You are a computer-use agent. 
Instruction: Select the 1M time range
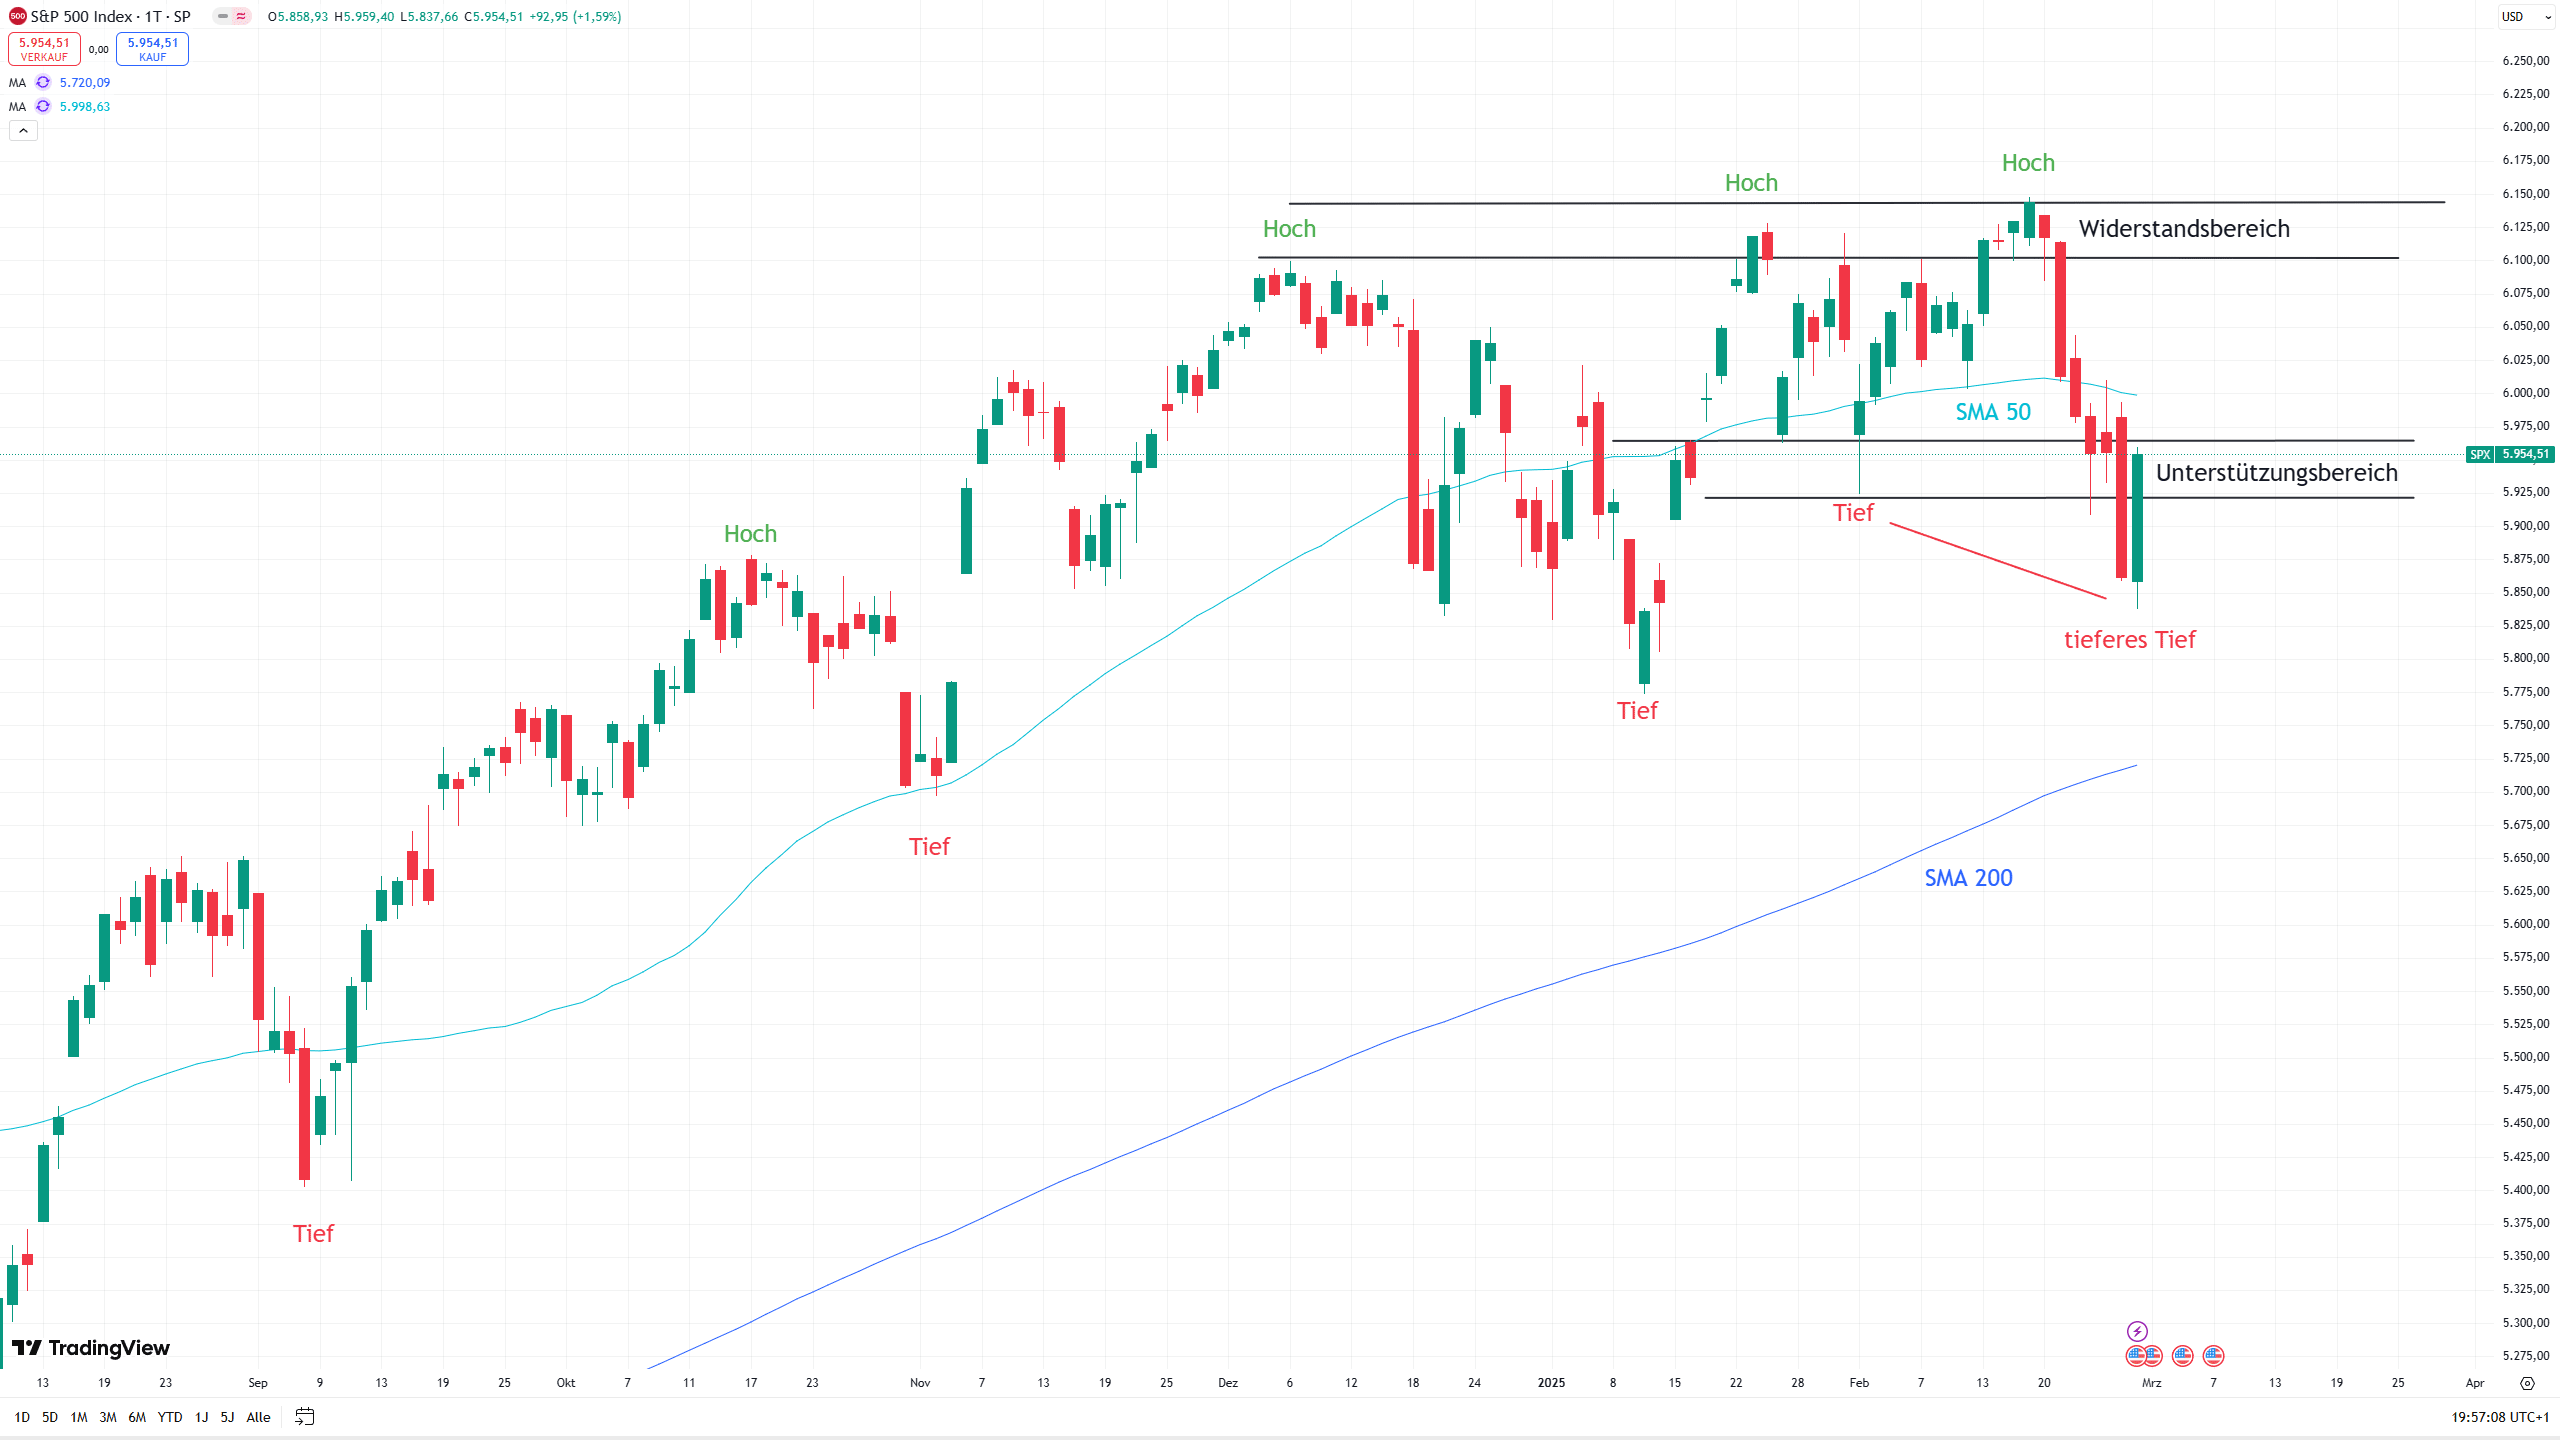[x=79, y=1417]
